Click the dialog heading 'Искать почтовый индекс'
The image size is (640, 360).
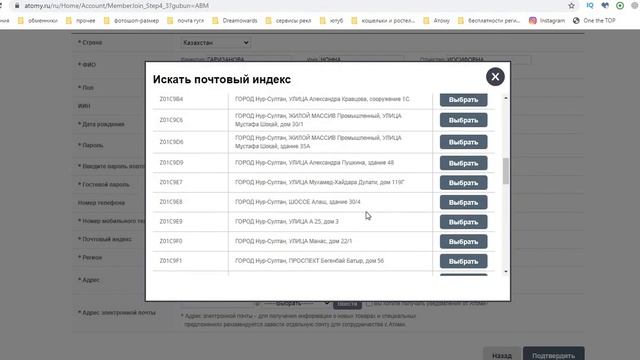click(222, 79)
